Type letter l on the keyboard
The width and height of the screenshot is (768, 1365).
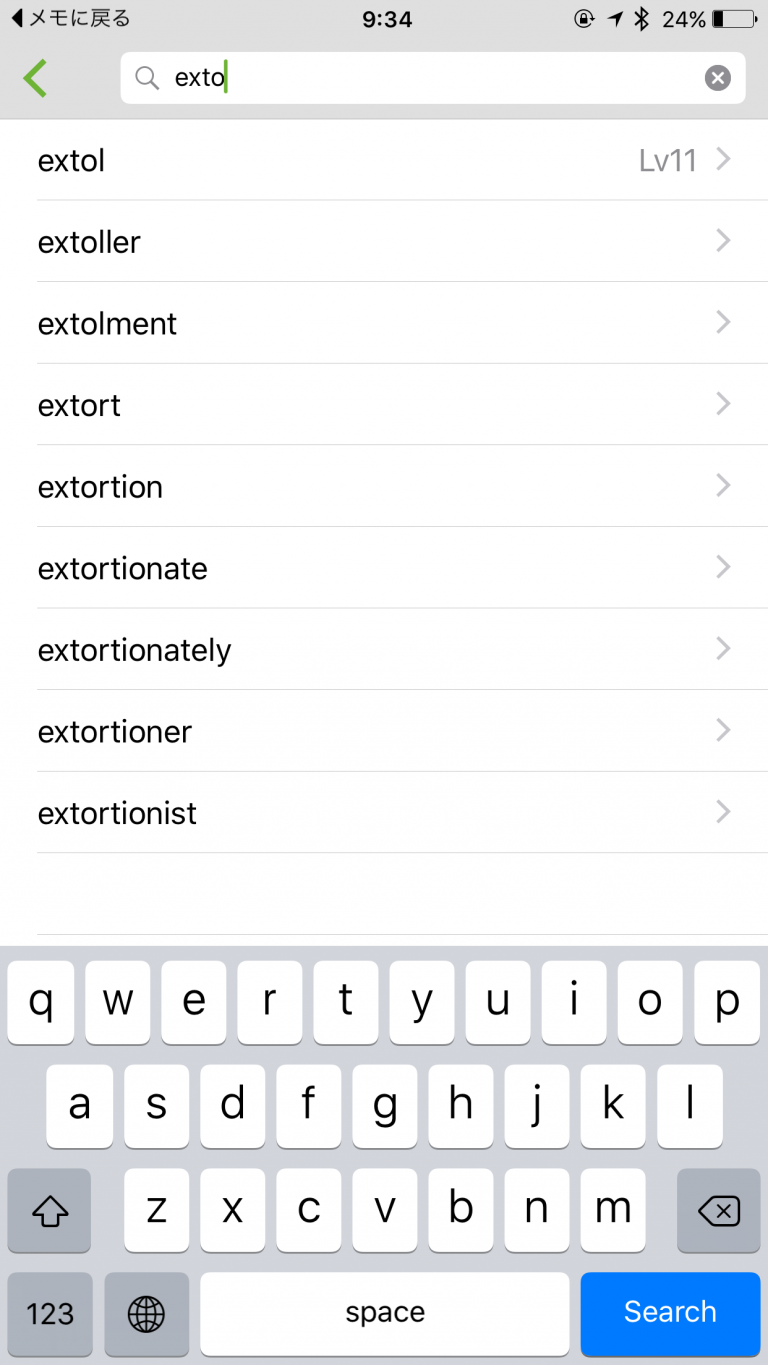[x=689, y=1106]
